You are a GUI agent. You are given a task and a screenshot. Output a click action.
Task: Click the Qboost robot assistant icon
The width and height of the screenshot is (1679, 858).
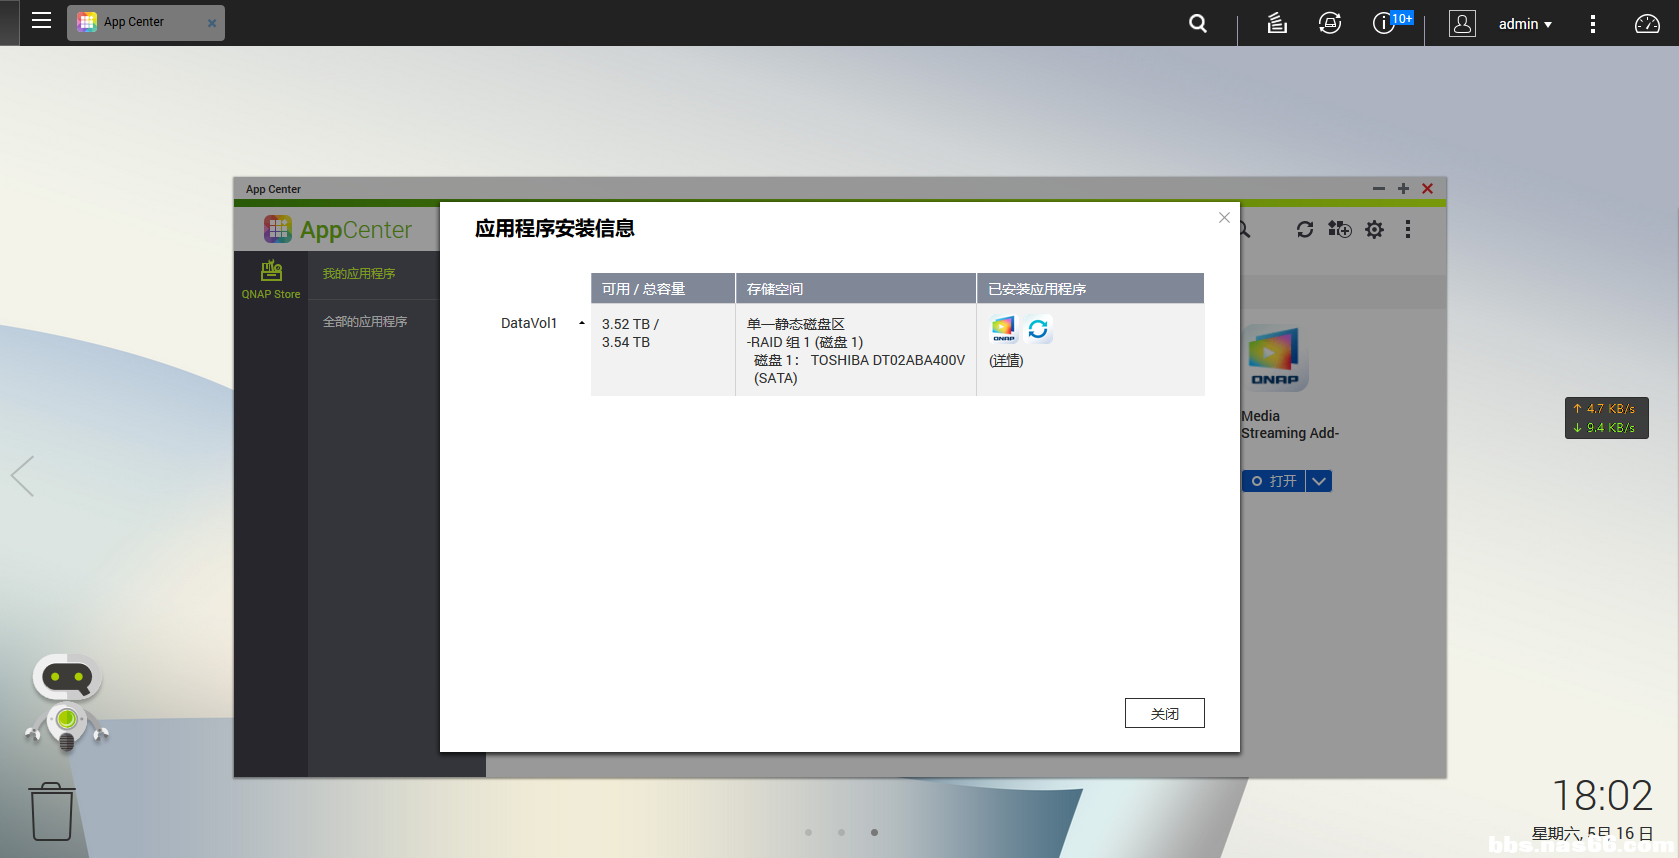(x=67, y=703)
